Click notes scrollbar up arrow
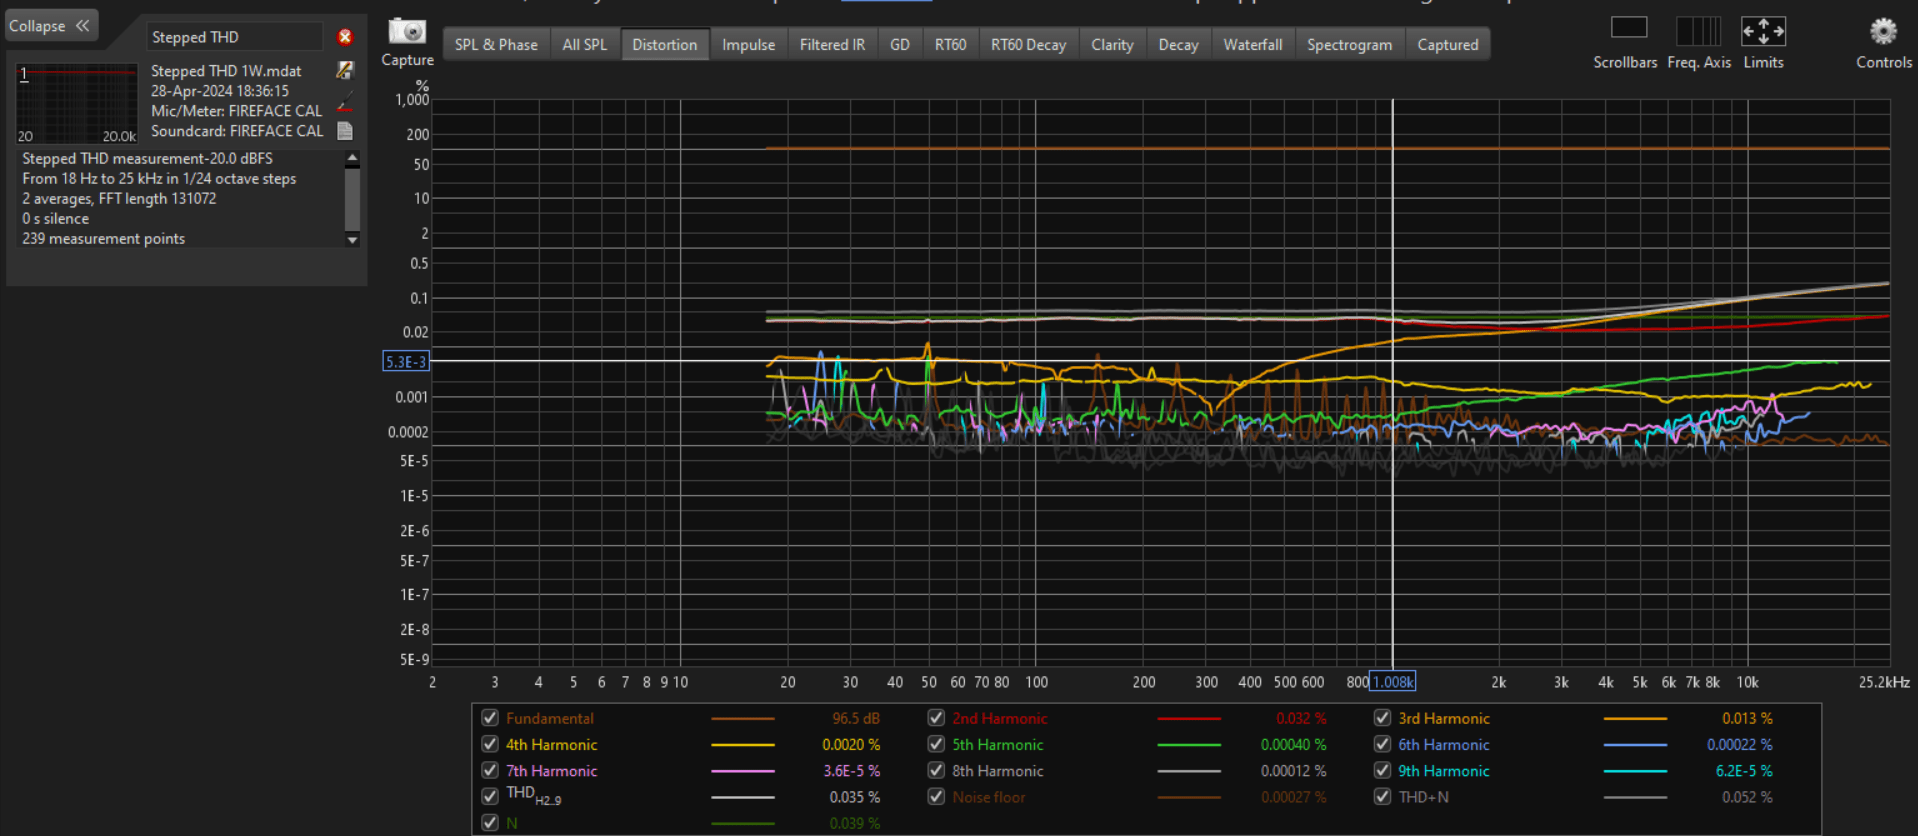Viewport: 1918px width, 836px height. pyautogui.click(x=352, y=159)
